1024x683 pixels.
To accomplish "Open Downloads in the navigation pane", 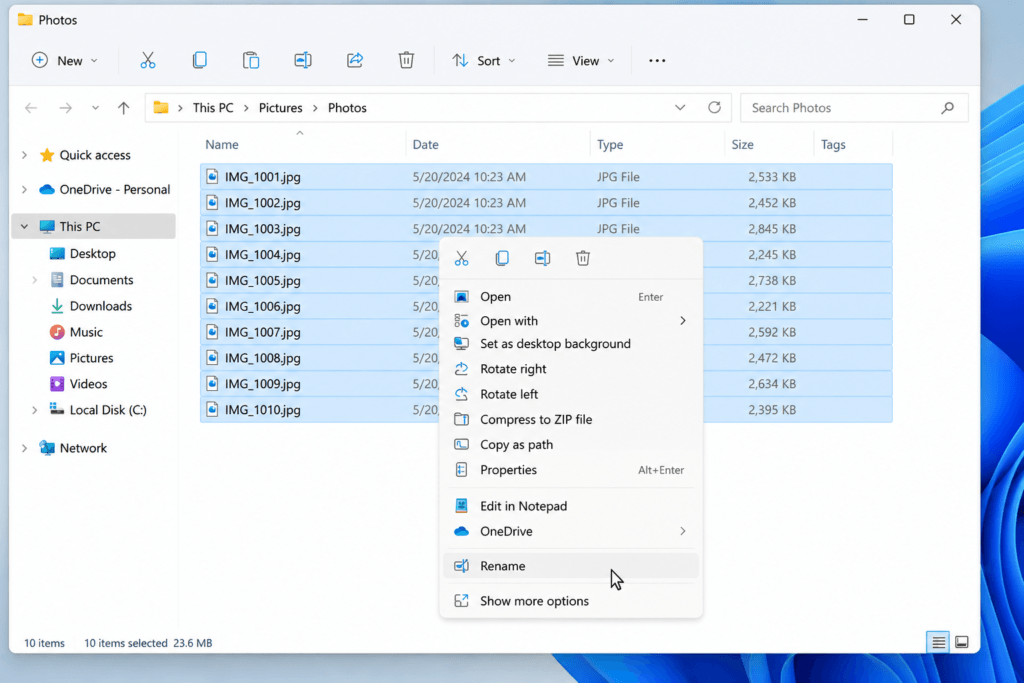I will [101, 306].
